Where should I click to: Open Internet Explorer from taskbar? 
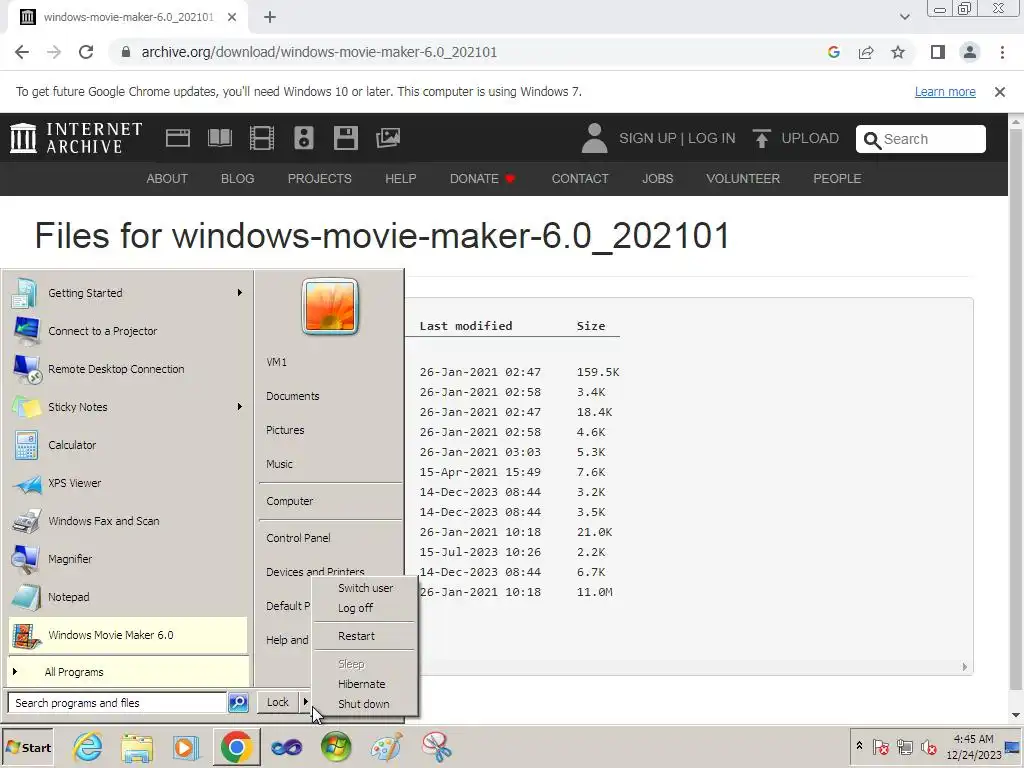coord(88,746)
